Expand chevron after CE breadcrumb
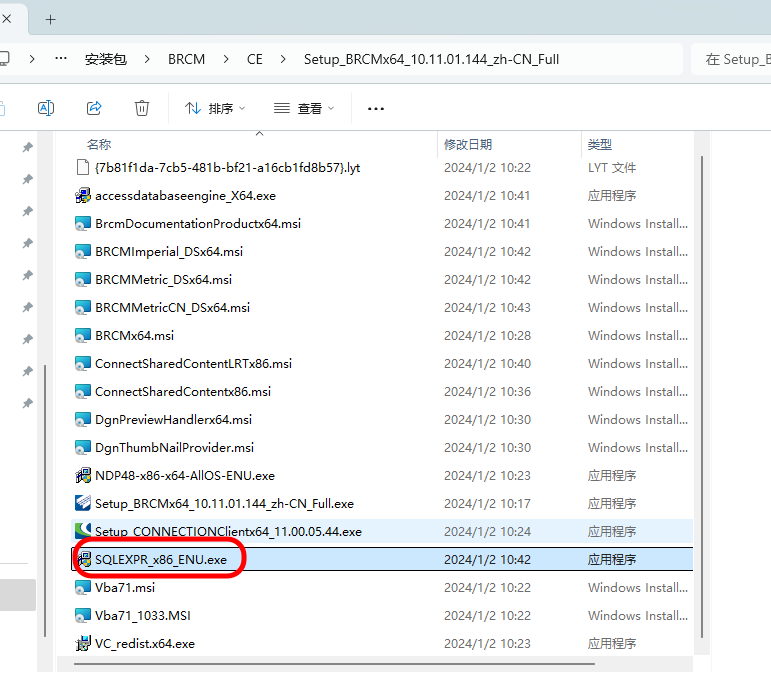771x675 pixels. [283, 59]
